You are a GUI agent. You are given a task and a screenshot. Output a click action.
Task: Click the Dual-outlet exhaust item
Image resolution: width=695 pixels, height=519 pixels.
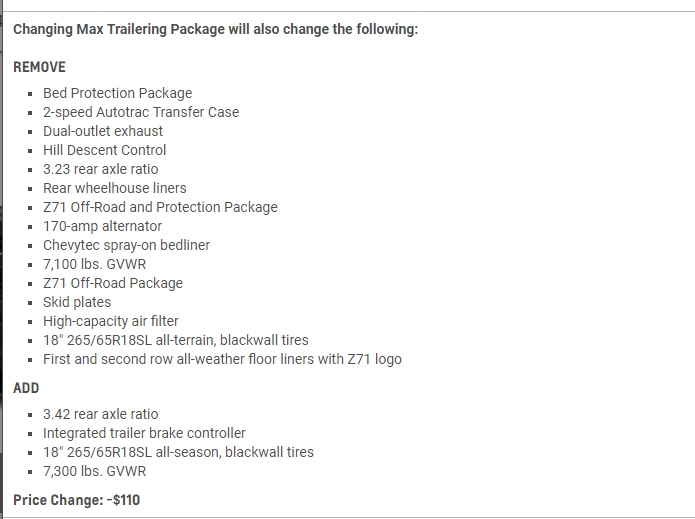point(103,131)
